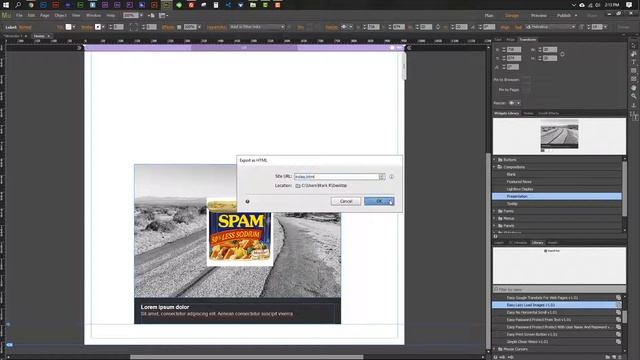640x360 pixels.
Task: Switch to Plan mode
Action: tap(489, 16)
